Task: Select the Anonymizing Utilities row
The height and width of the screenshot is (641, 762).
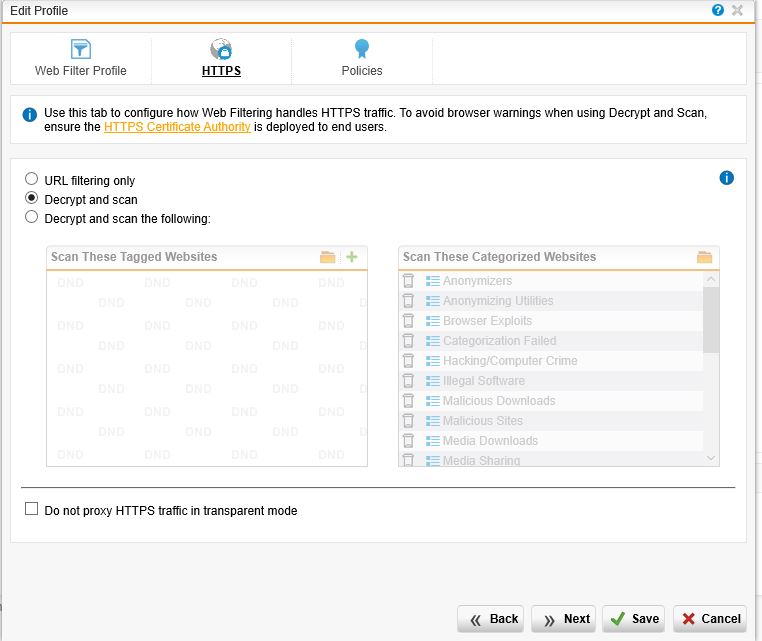Action: (x=551, y=301)
